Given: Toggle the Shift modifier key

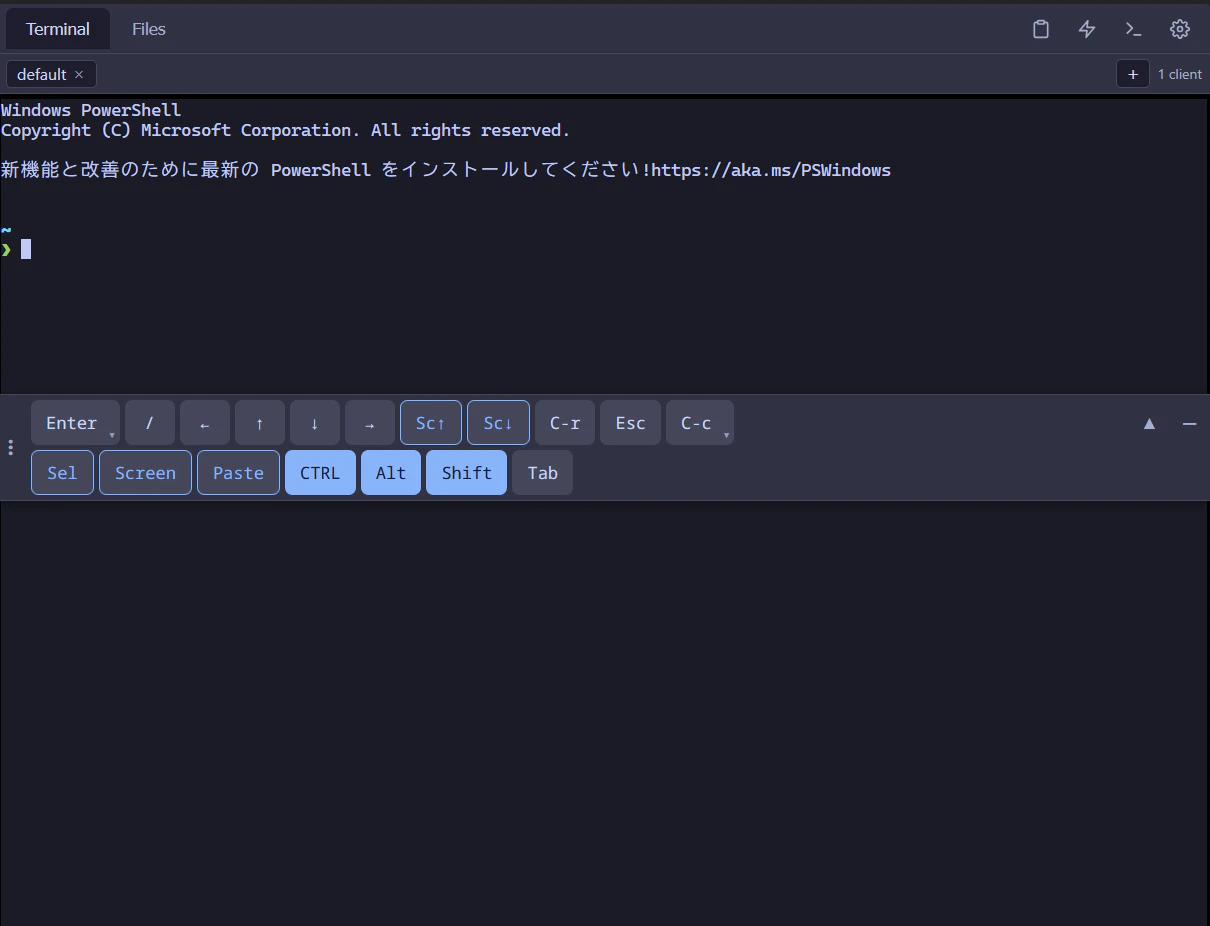Looking at the screenshot, I should 466,472.
